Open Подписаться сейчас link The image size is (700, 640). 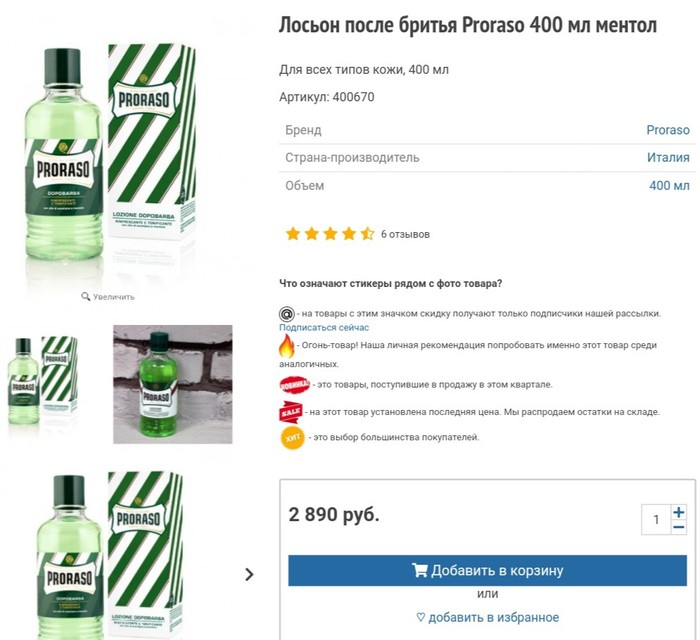(x=324, y=328)
